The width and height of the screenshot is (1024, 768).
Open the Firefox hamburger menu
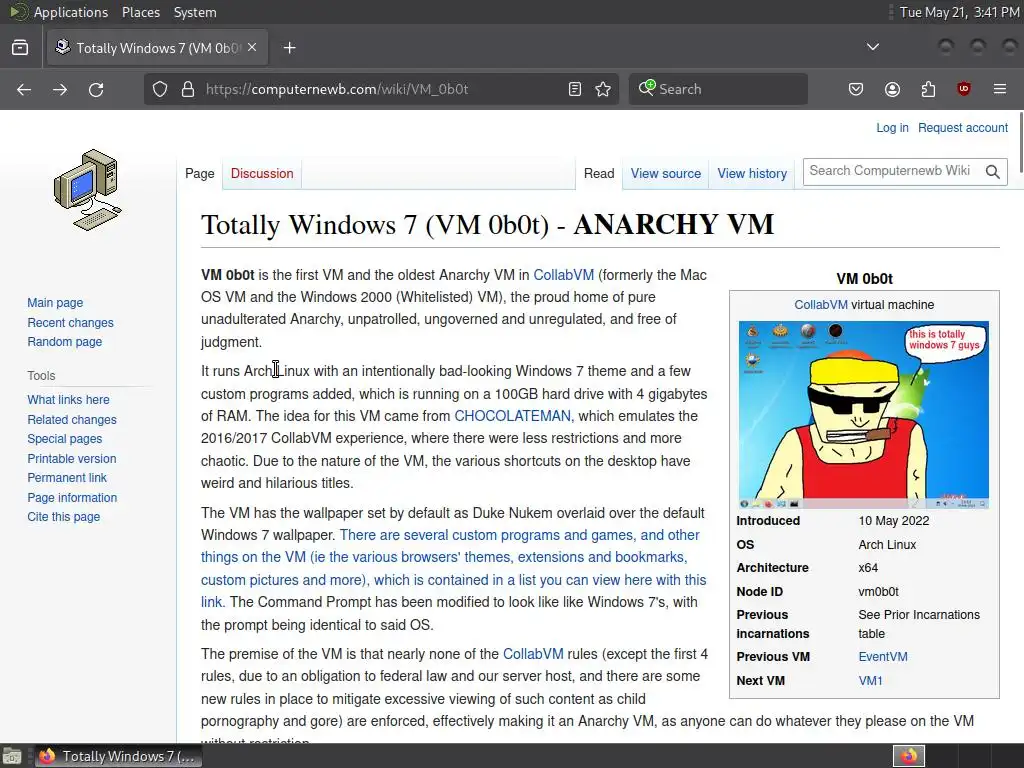(x=1000, y=89)
